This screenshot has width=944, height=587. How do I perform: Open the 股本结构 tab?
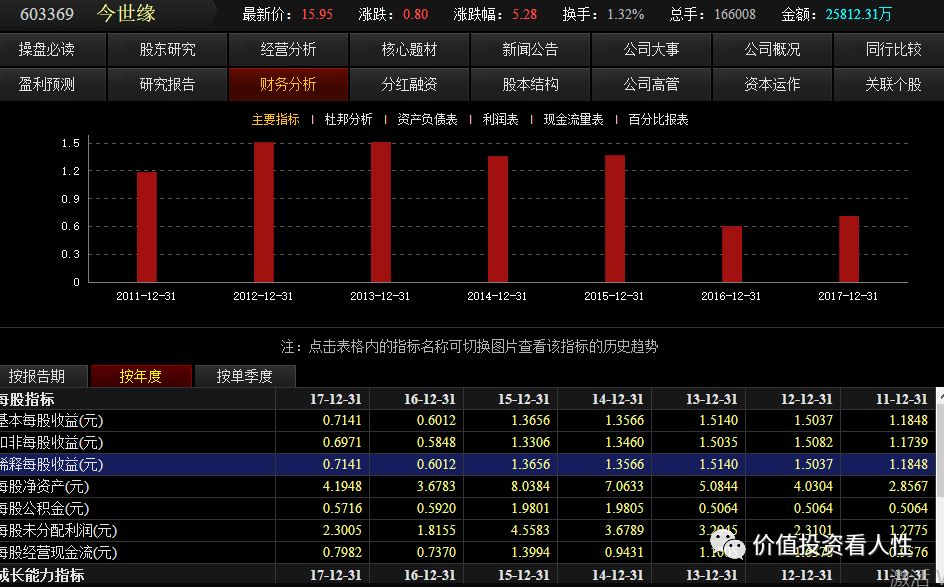pyautogui.click(x=530, y=84)
